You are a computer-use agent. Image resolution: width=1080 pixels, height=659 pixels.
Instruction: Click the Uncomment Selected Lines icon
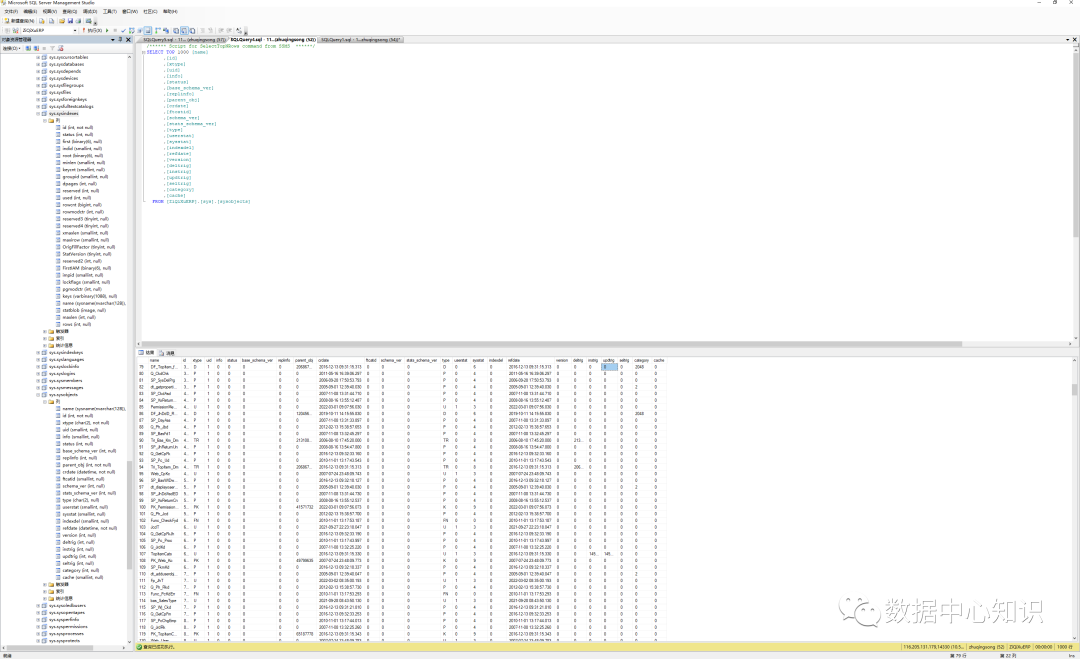[210, 30]
